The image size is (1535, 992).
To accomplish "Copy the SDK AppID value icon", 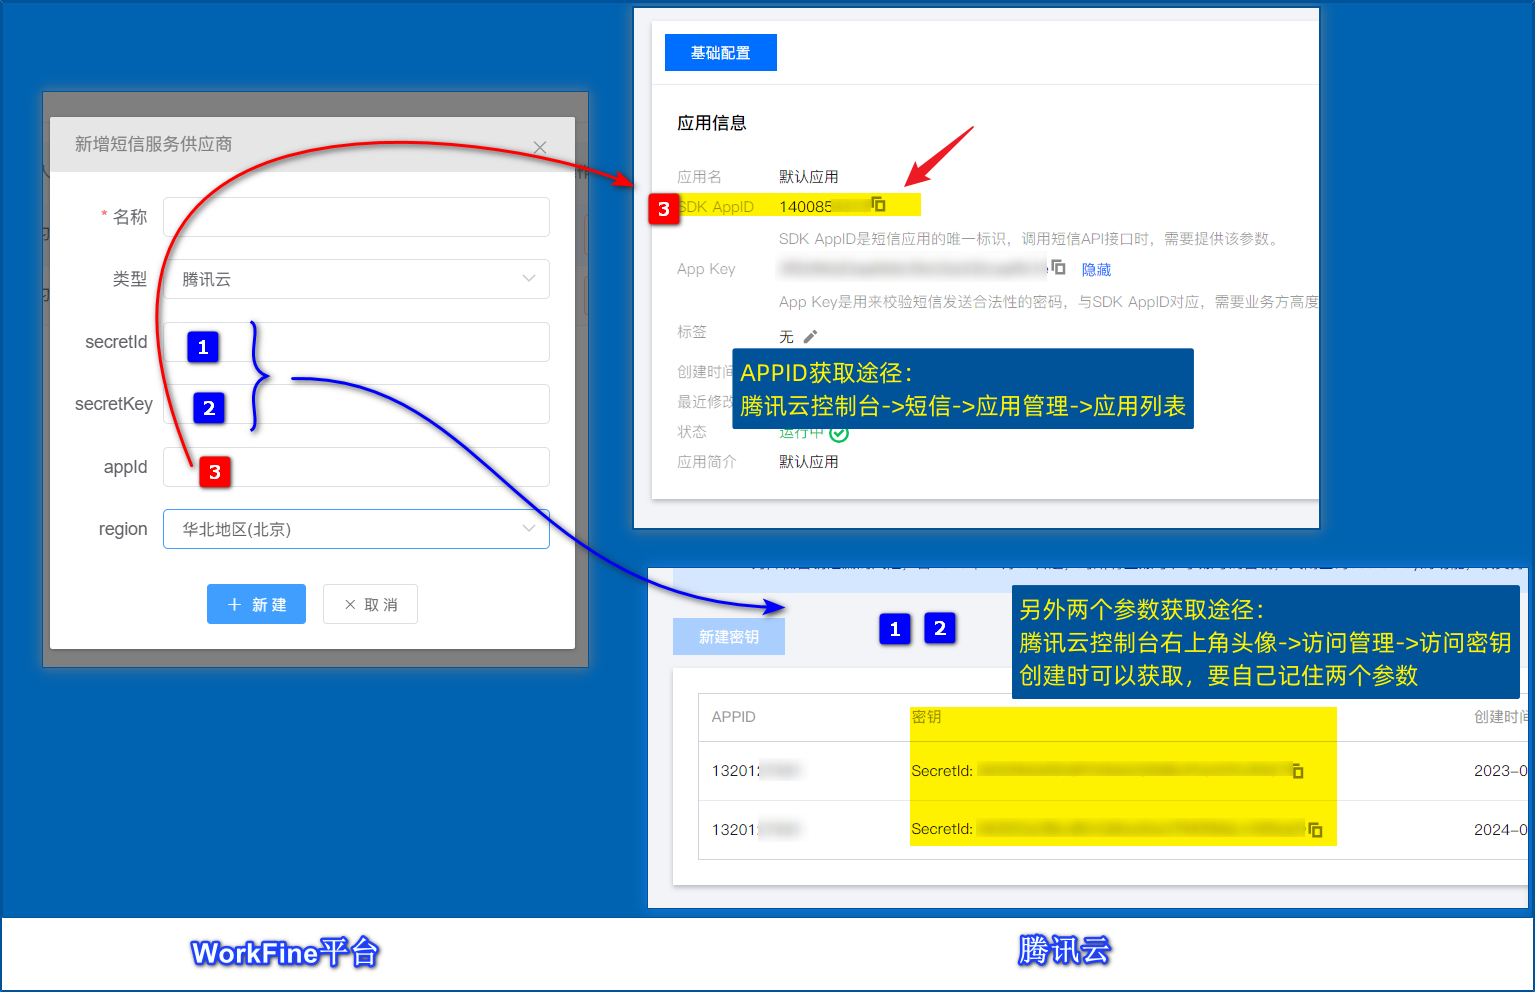I will [878, 204].
